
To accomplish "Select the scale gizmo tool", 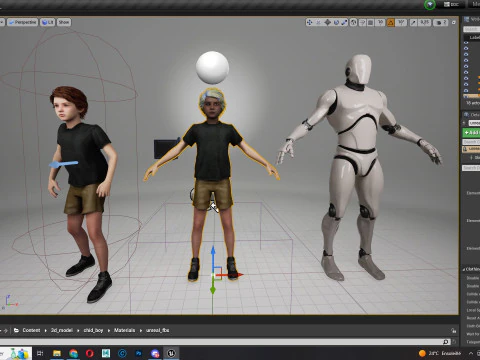I will 344,22.
